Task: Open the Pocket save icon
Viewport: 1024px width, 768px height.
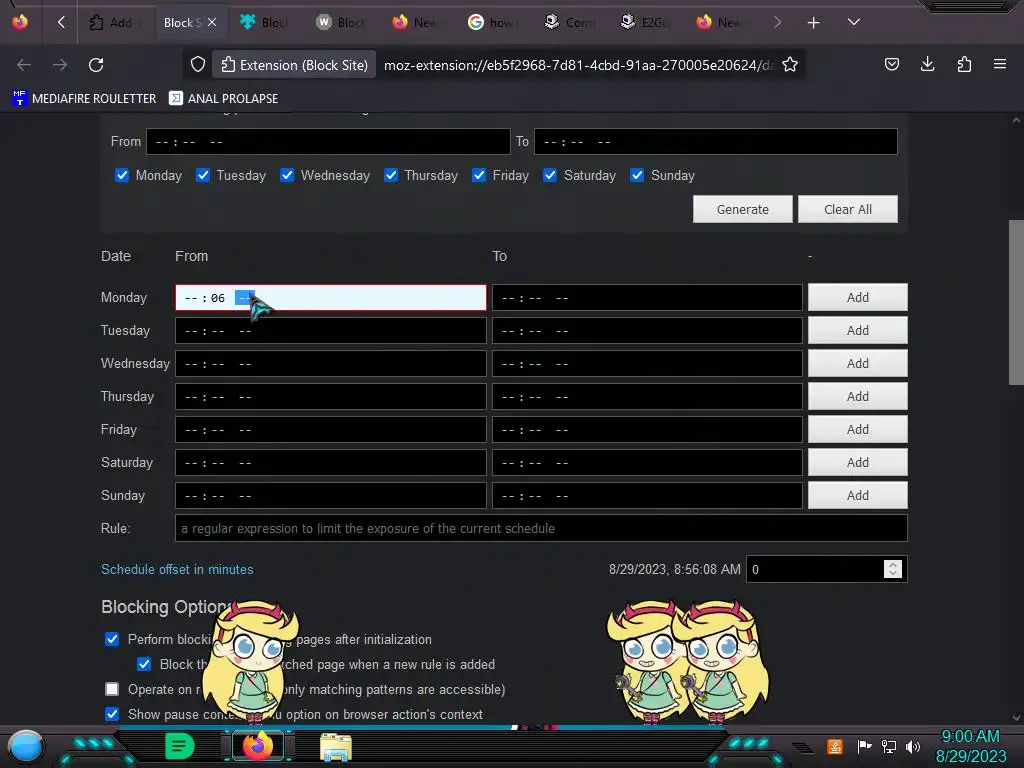Action: pos(891,64)
